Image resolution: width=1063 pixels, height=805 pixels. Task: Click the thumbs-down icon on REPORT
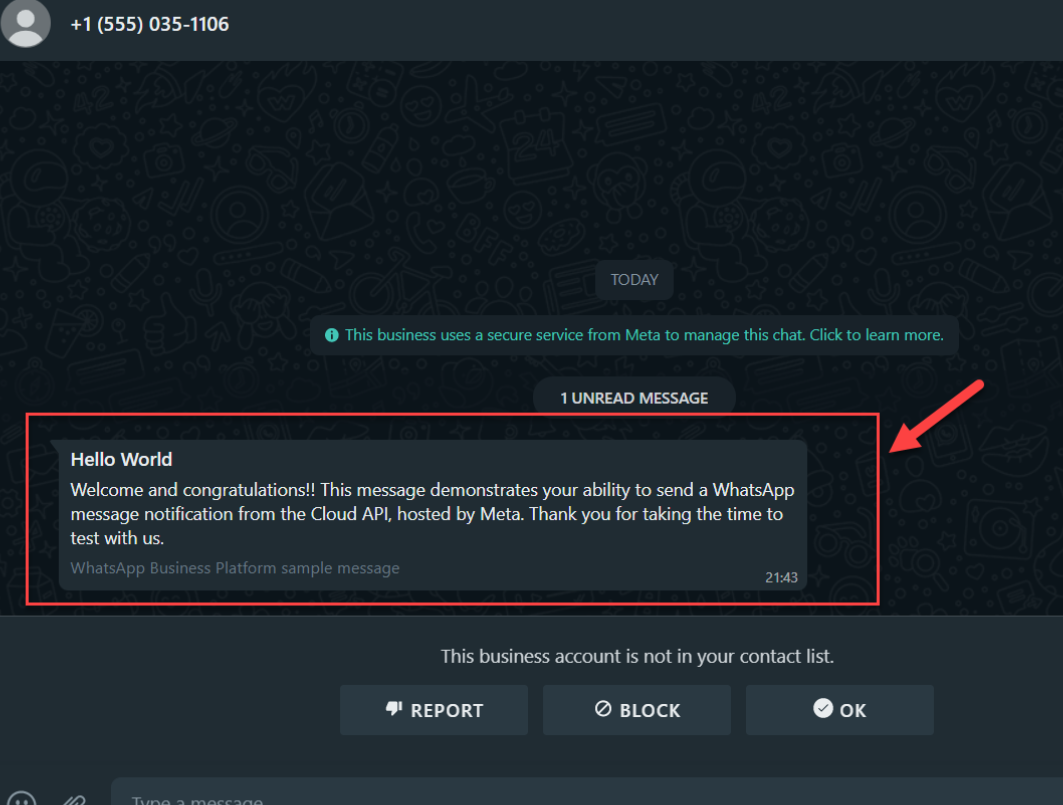coord(394,709)
